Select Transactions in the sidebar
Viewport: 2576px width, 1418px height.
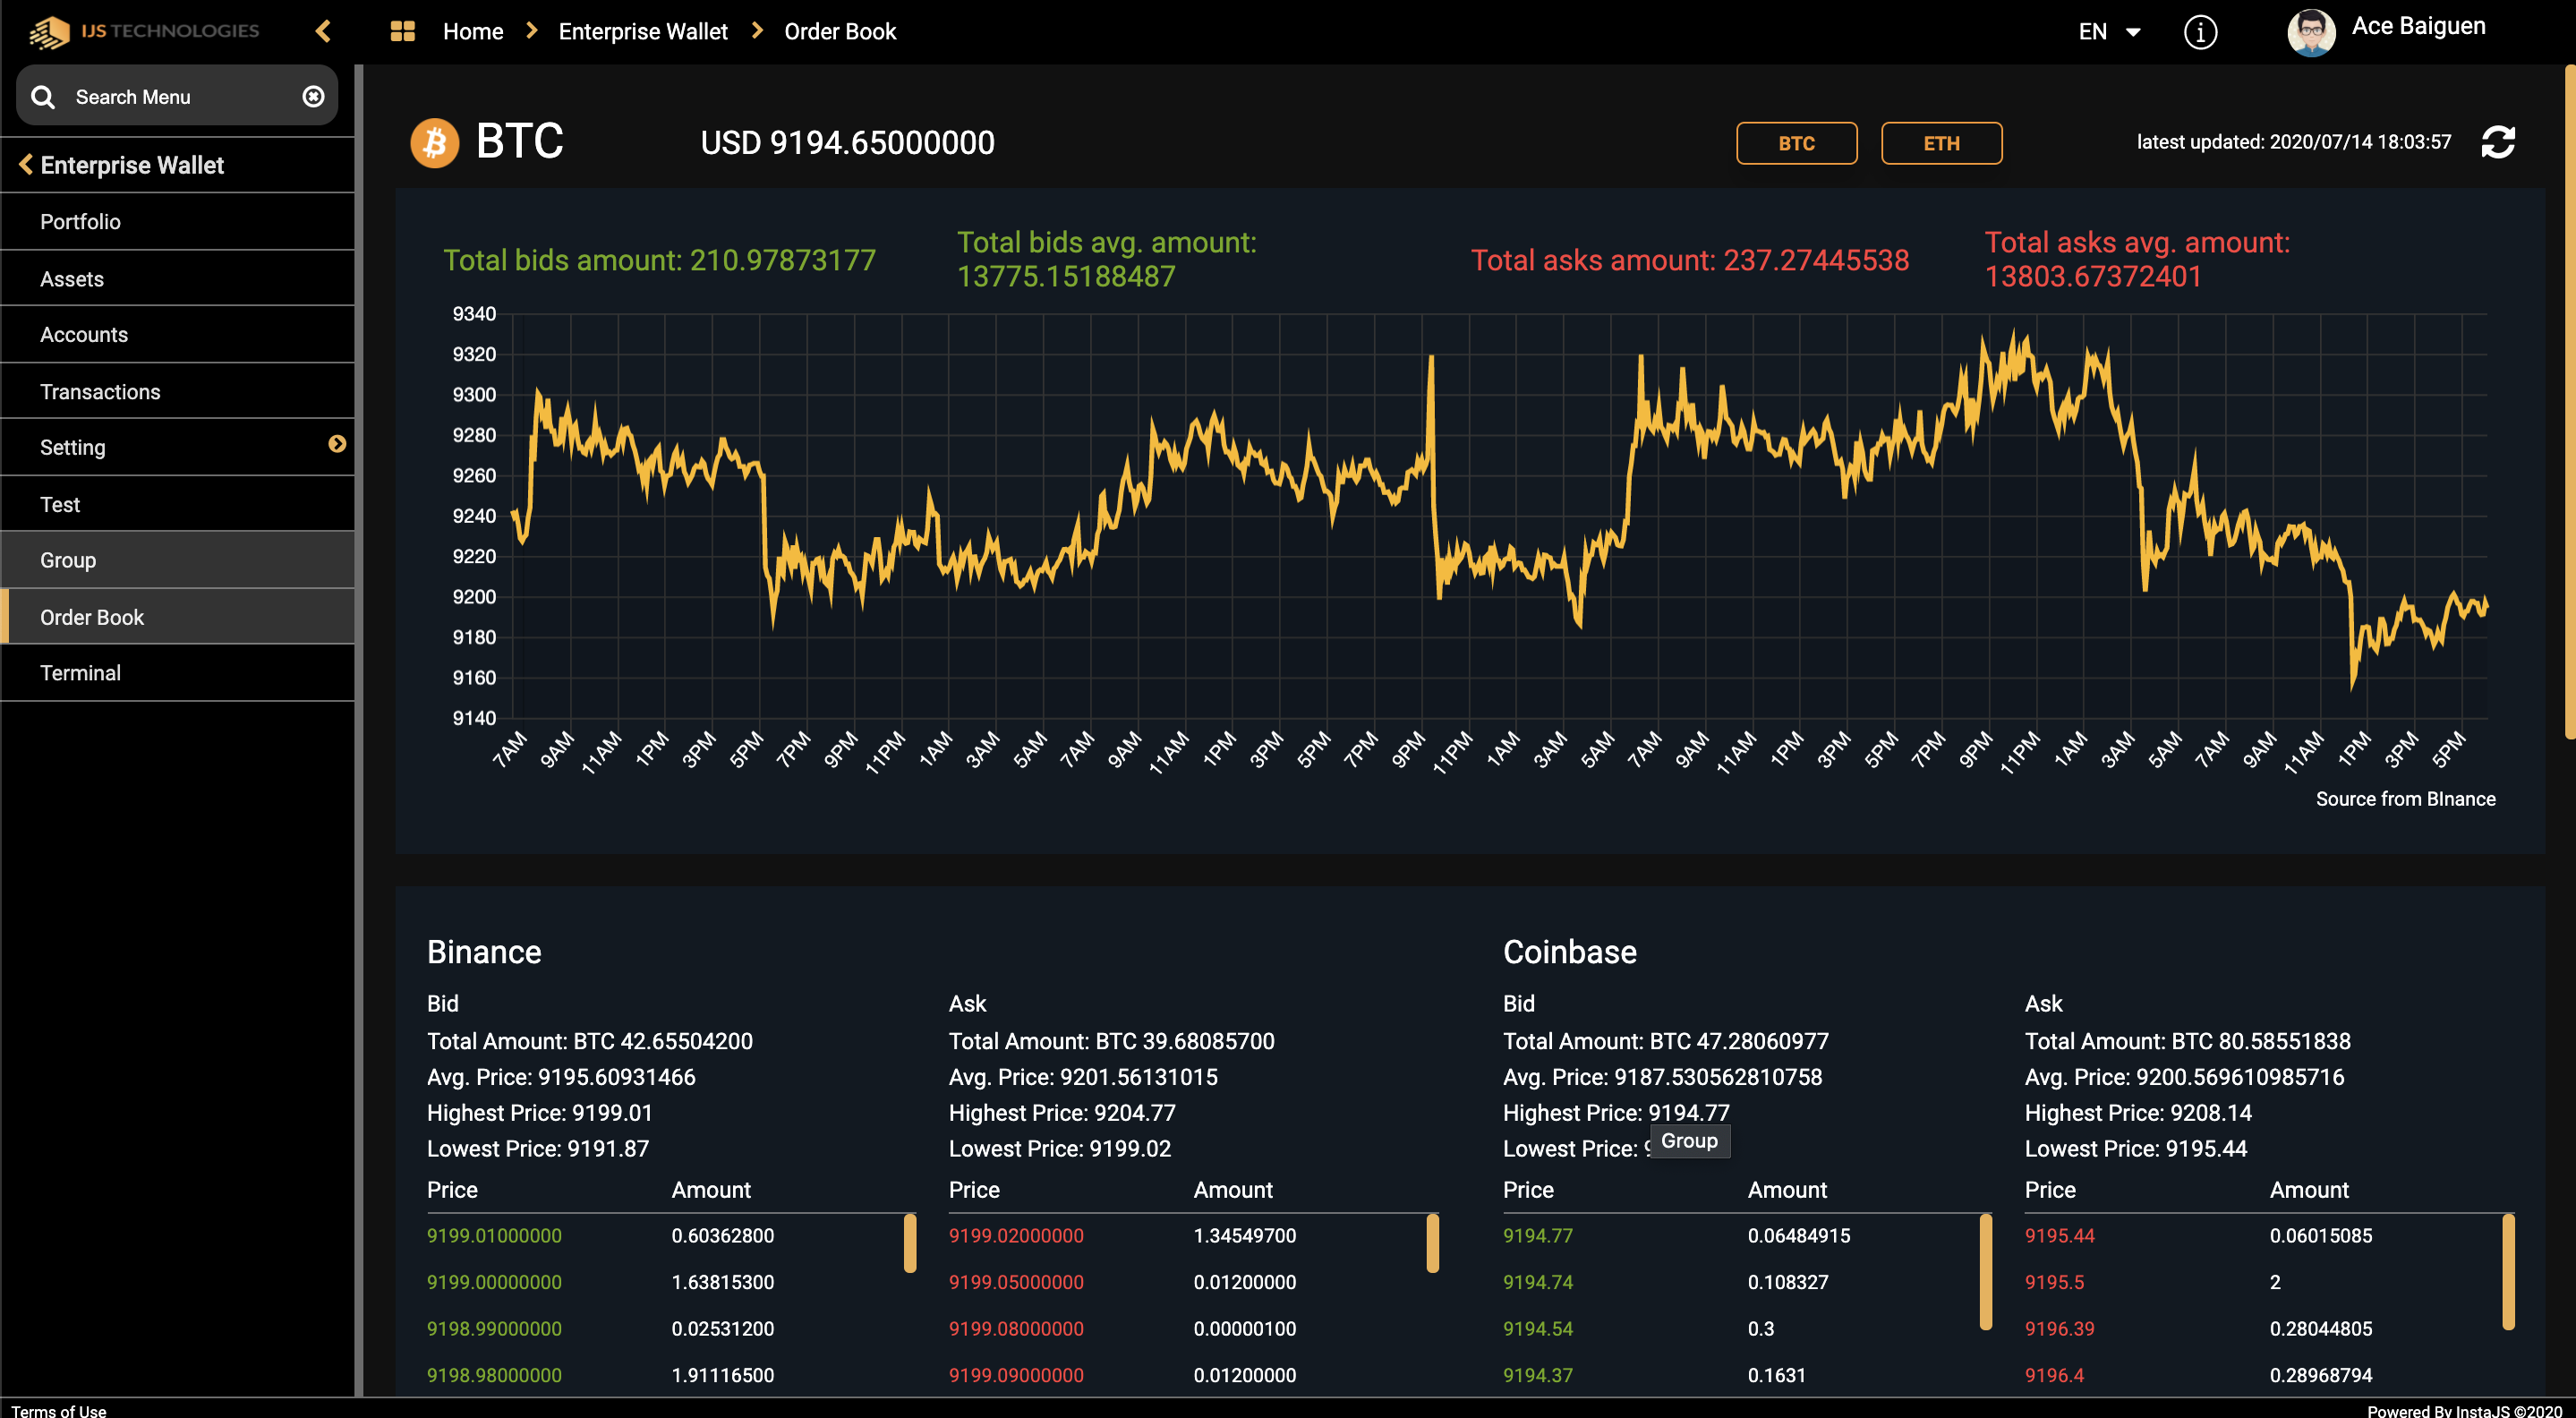100,392
